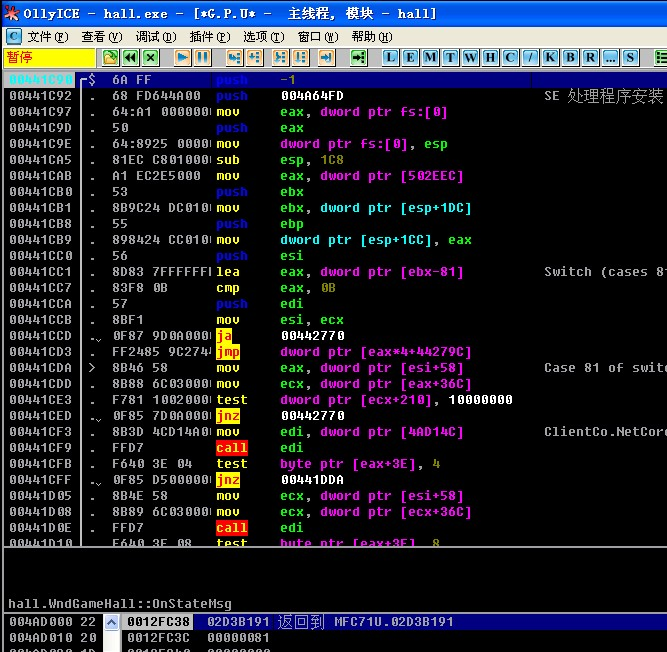Open Threads window (T button)

450,58
